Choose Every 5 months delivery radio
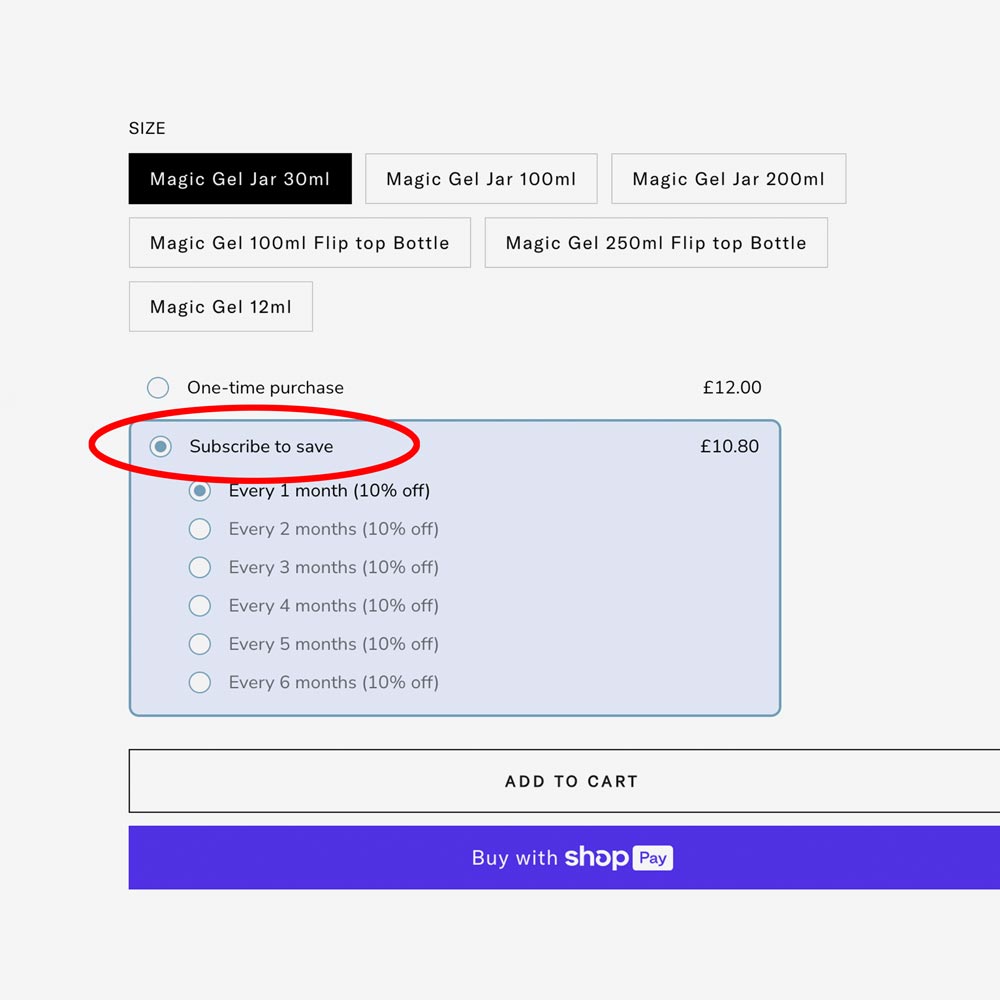 click(200, 644)
